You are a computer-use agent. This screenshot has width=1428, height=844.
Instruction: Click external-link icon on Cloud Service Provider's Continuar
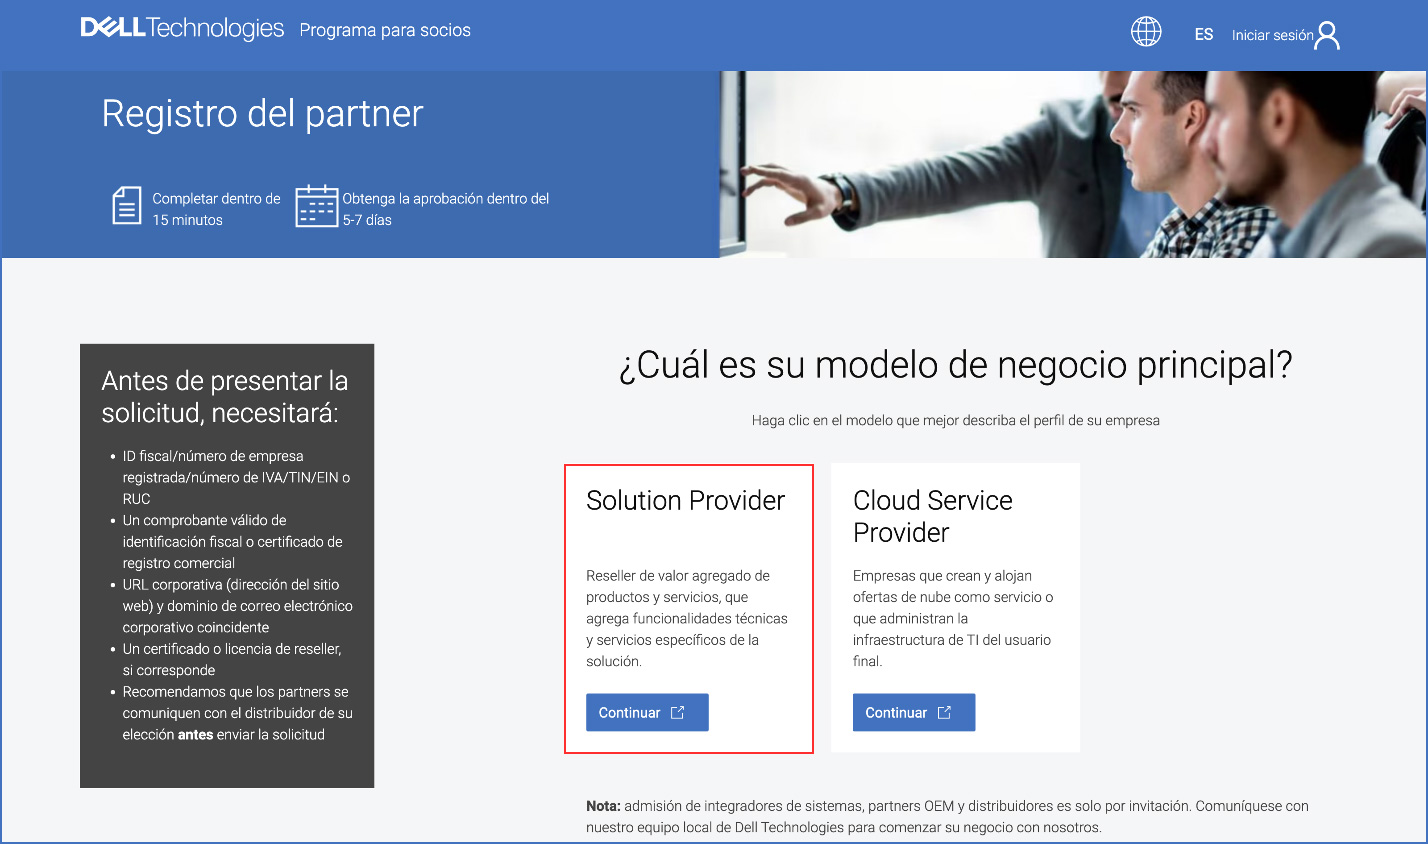944,712
